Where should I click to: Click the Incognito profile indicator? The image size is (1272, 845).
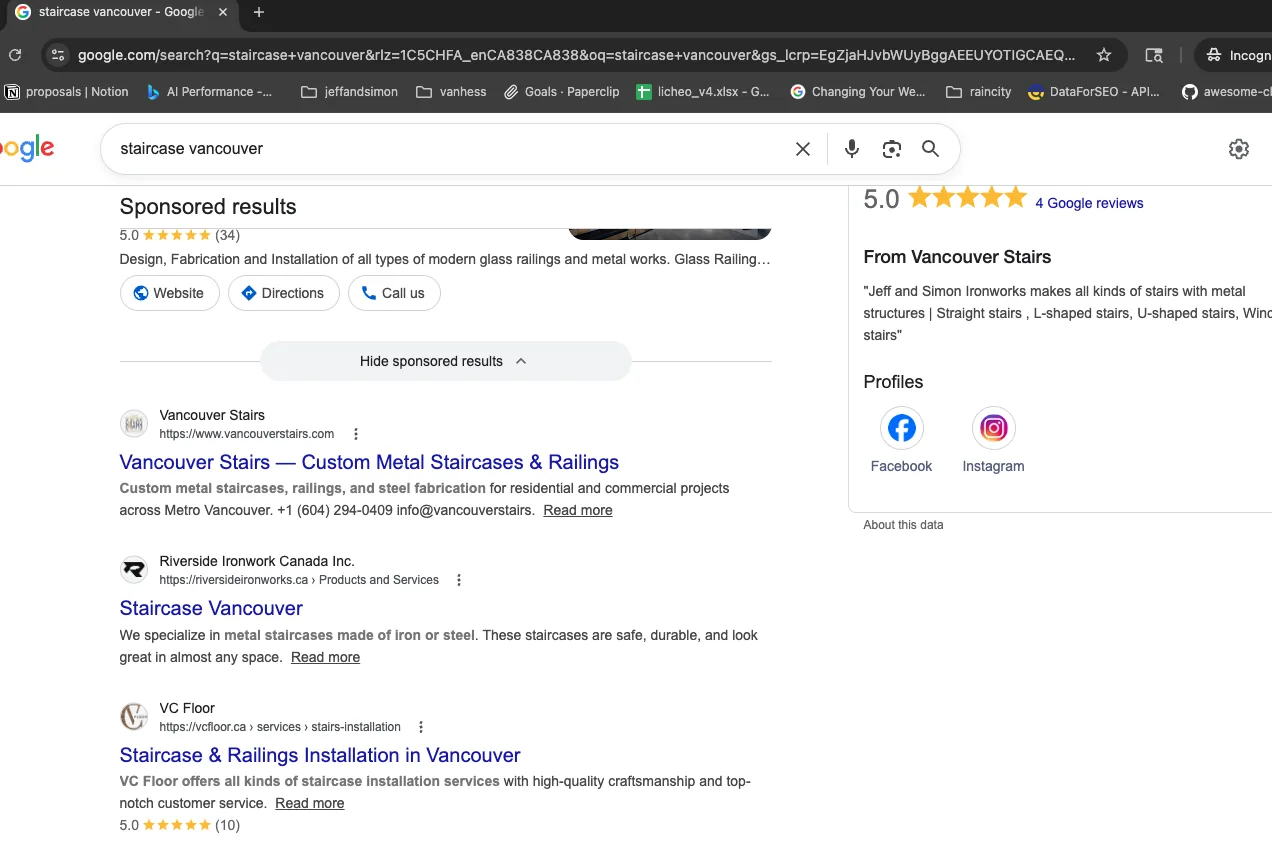click(1238, 55)
